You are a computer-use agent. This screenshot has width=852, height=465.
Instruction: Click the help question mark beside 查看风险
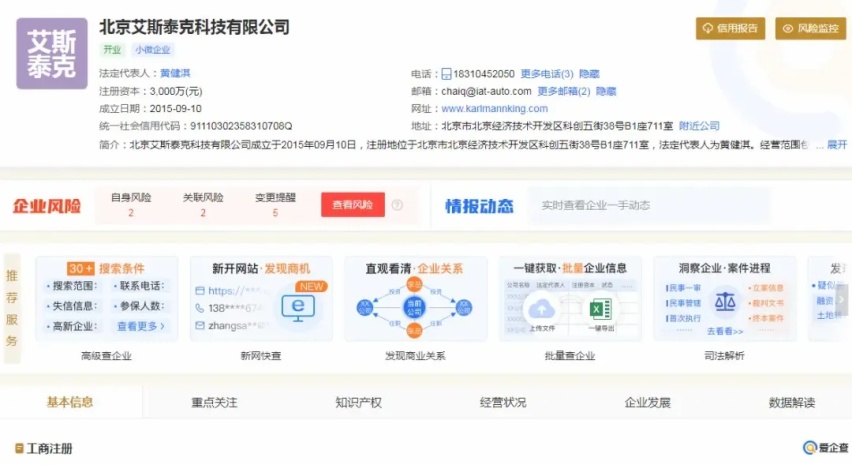397,205
